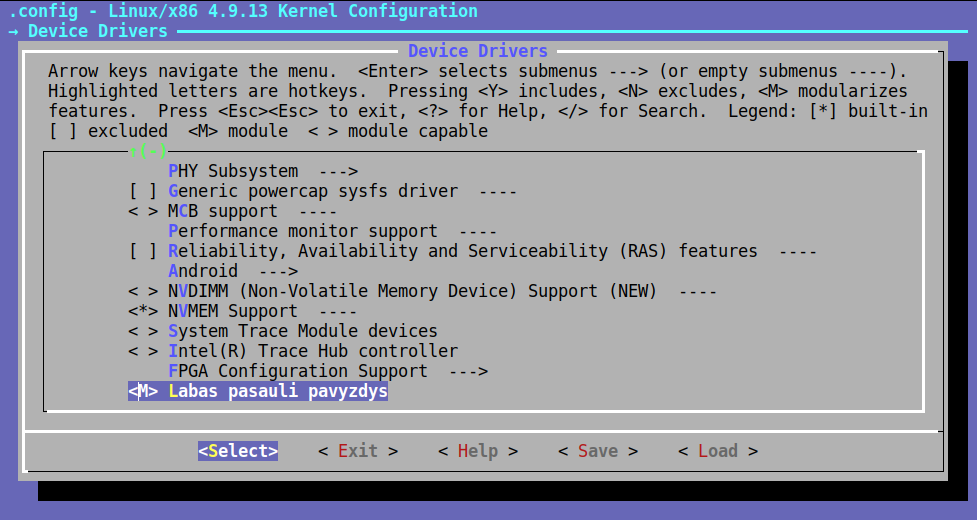977x520 pixels.
Task: Open the Help button
Action: [478, 451]
